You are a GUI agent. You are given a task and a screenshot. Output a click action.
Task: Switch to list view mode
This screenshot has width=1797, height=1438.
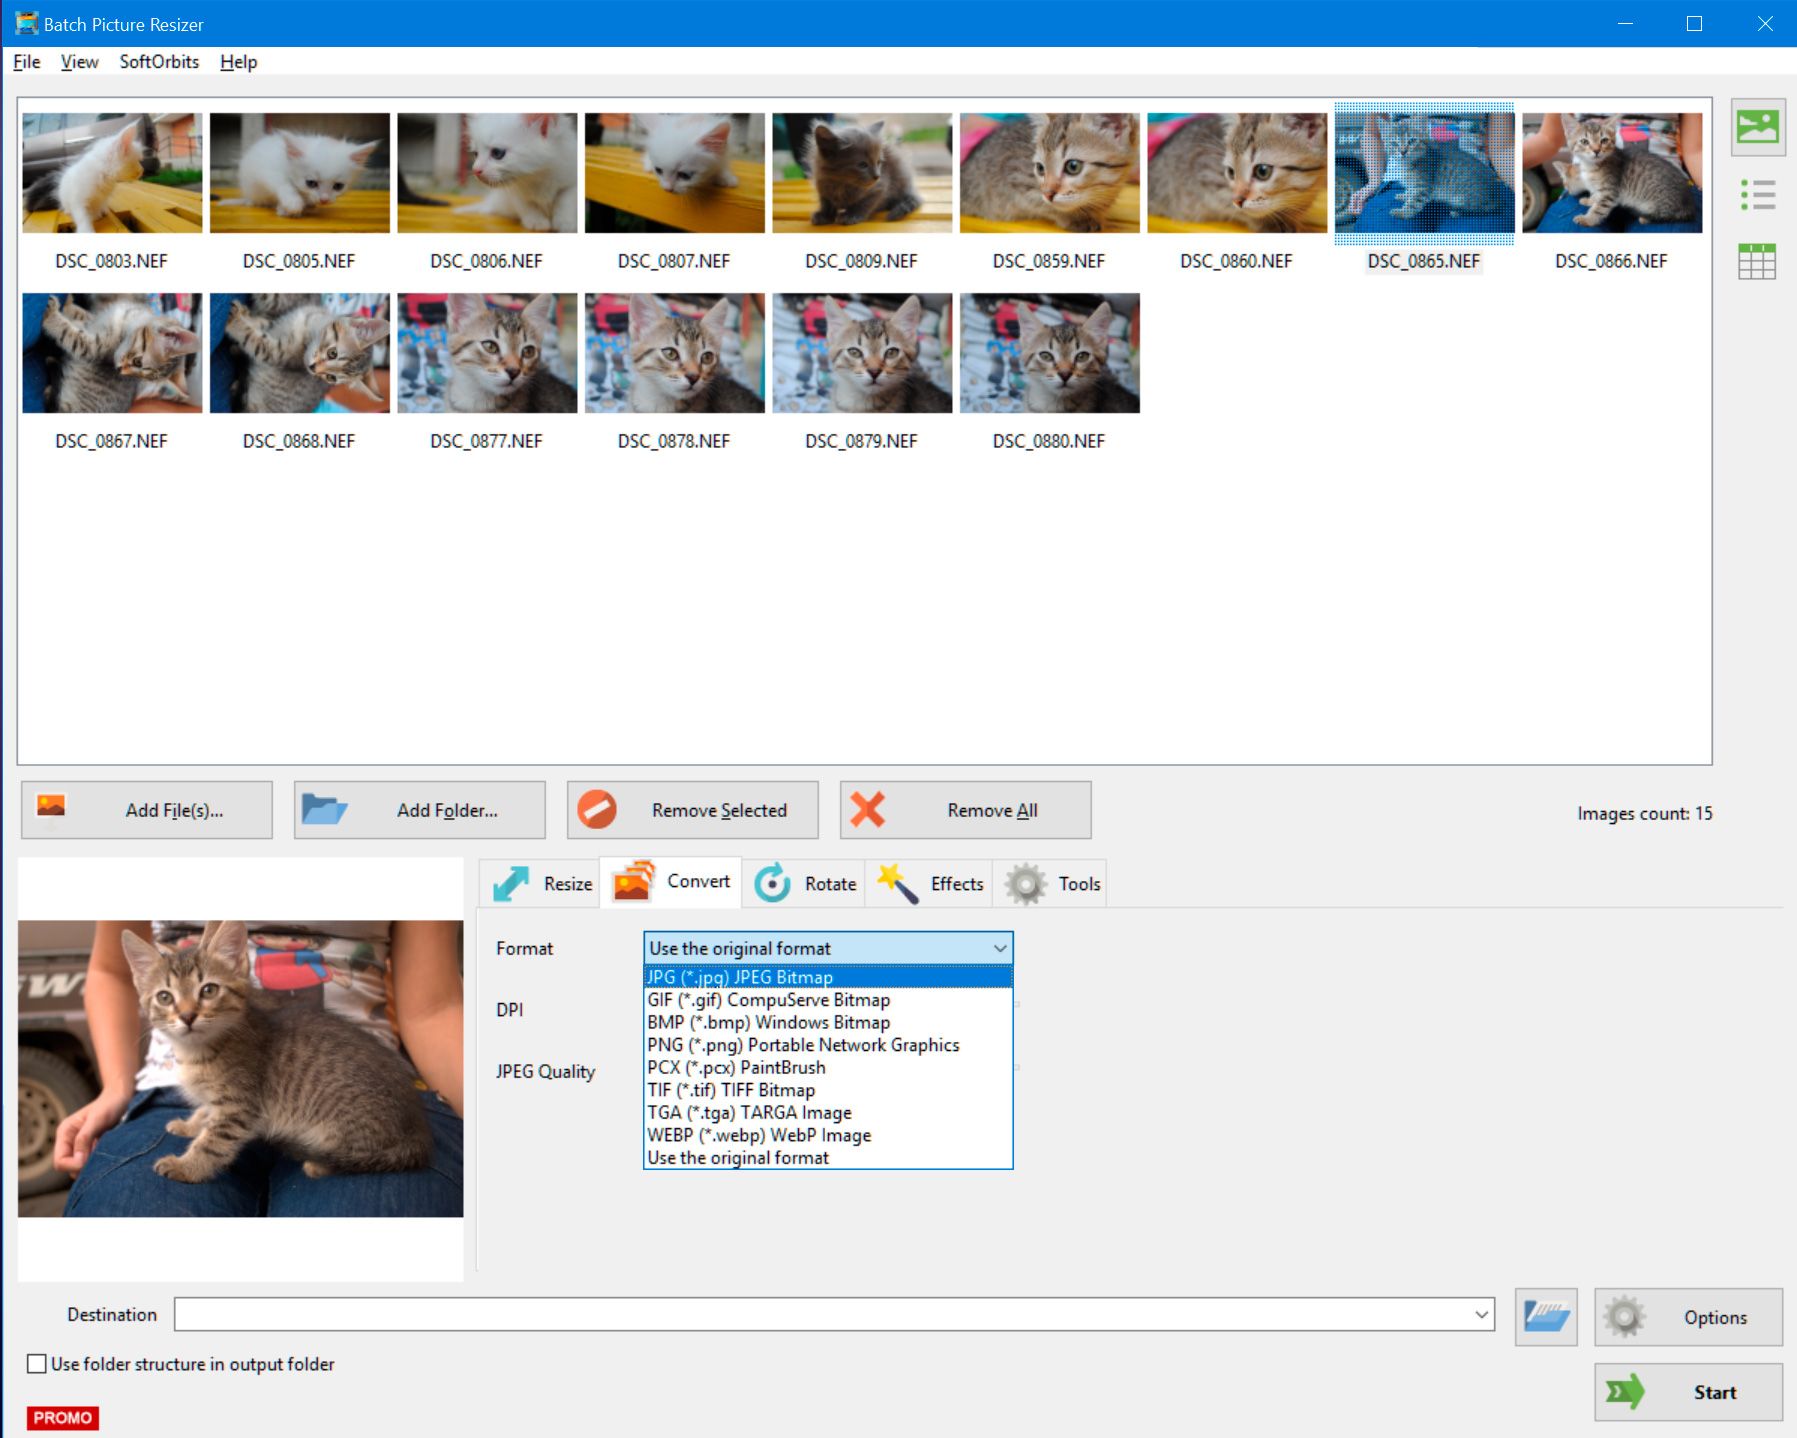coord(1758,196)
